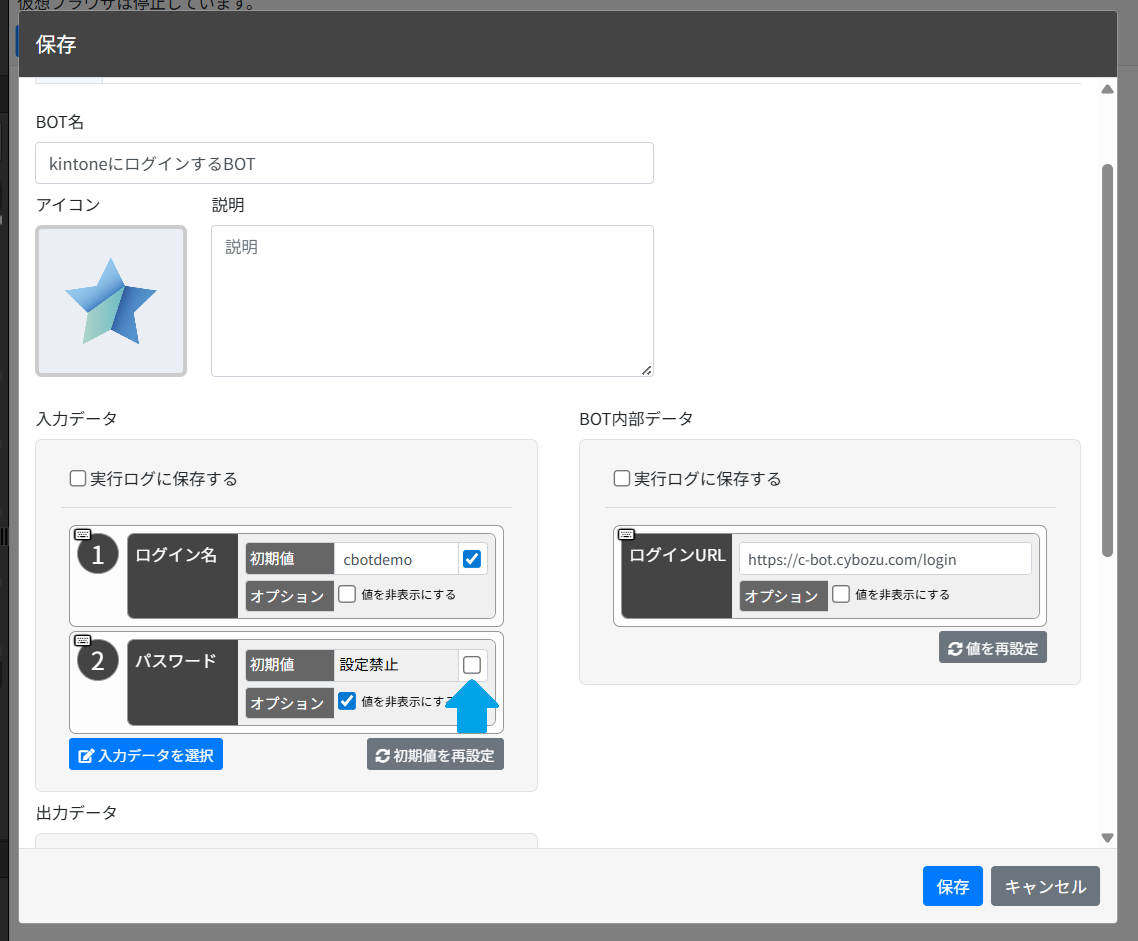
Task: Click the 初期値 label in ログイン名 row
Action: point(290,559)
